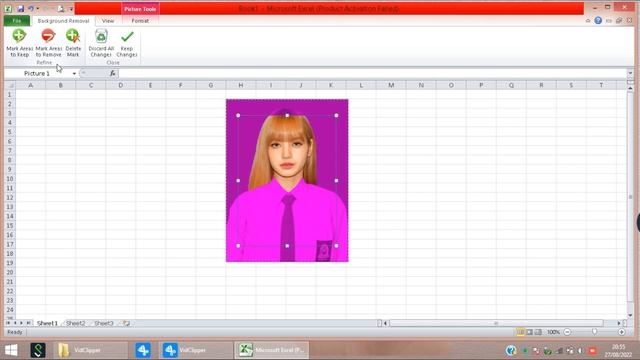Click blue pinned app icon in taskbar

point(143,350)
